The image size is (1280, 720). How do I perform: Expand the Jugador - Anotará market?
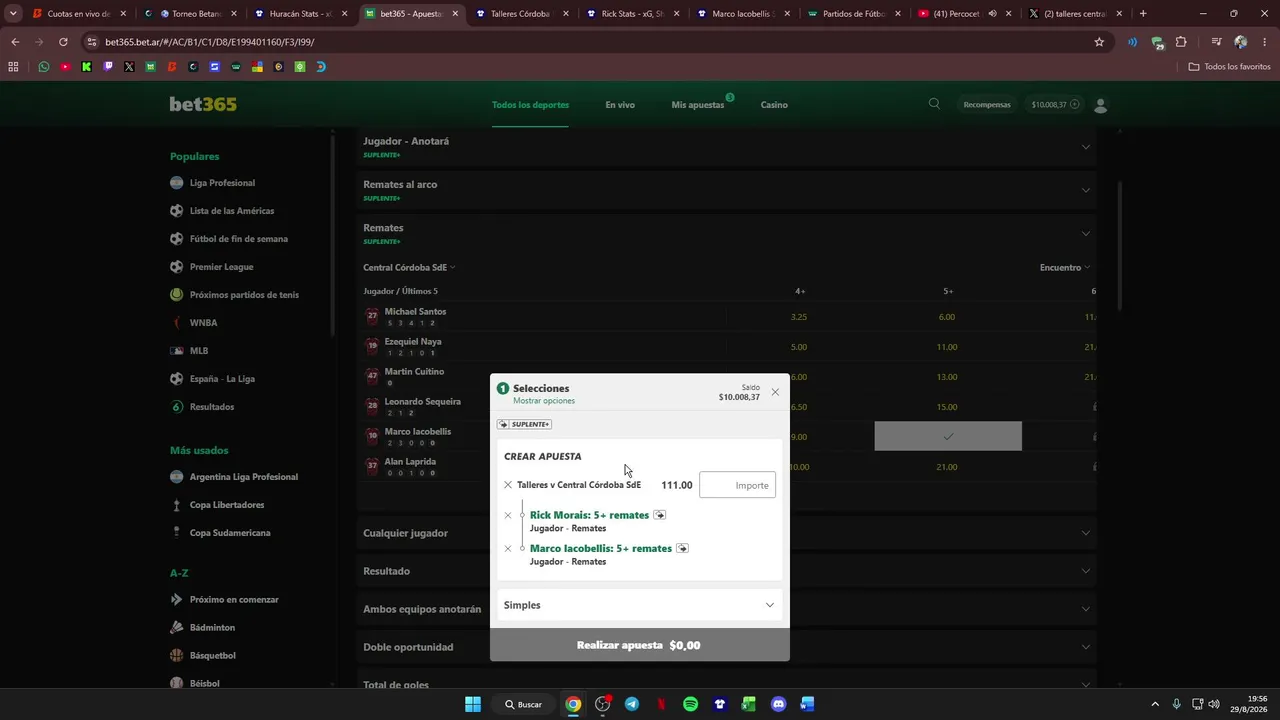[726, 147]
